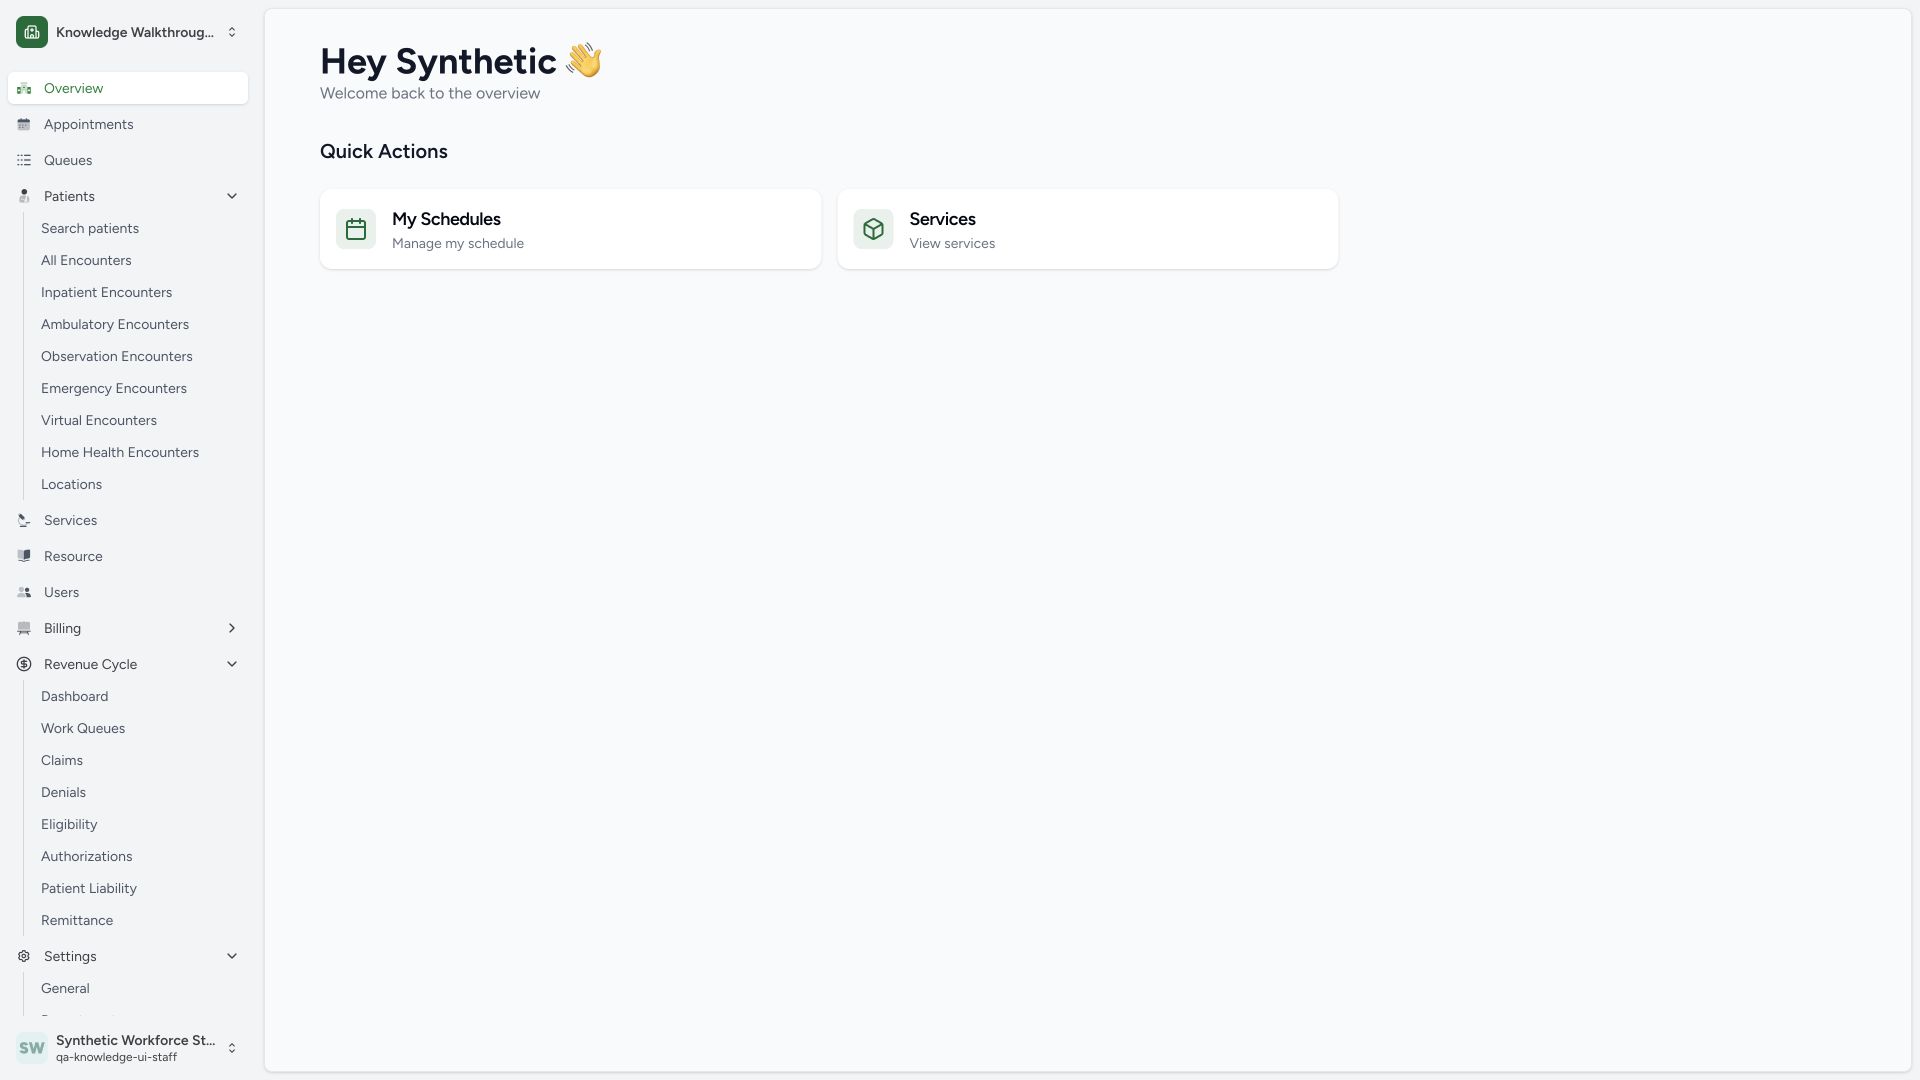Click the green facility logo icon
Image resolution: width=1920 pixels, height=1080 pixels.
point(32,32)
